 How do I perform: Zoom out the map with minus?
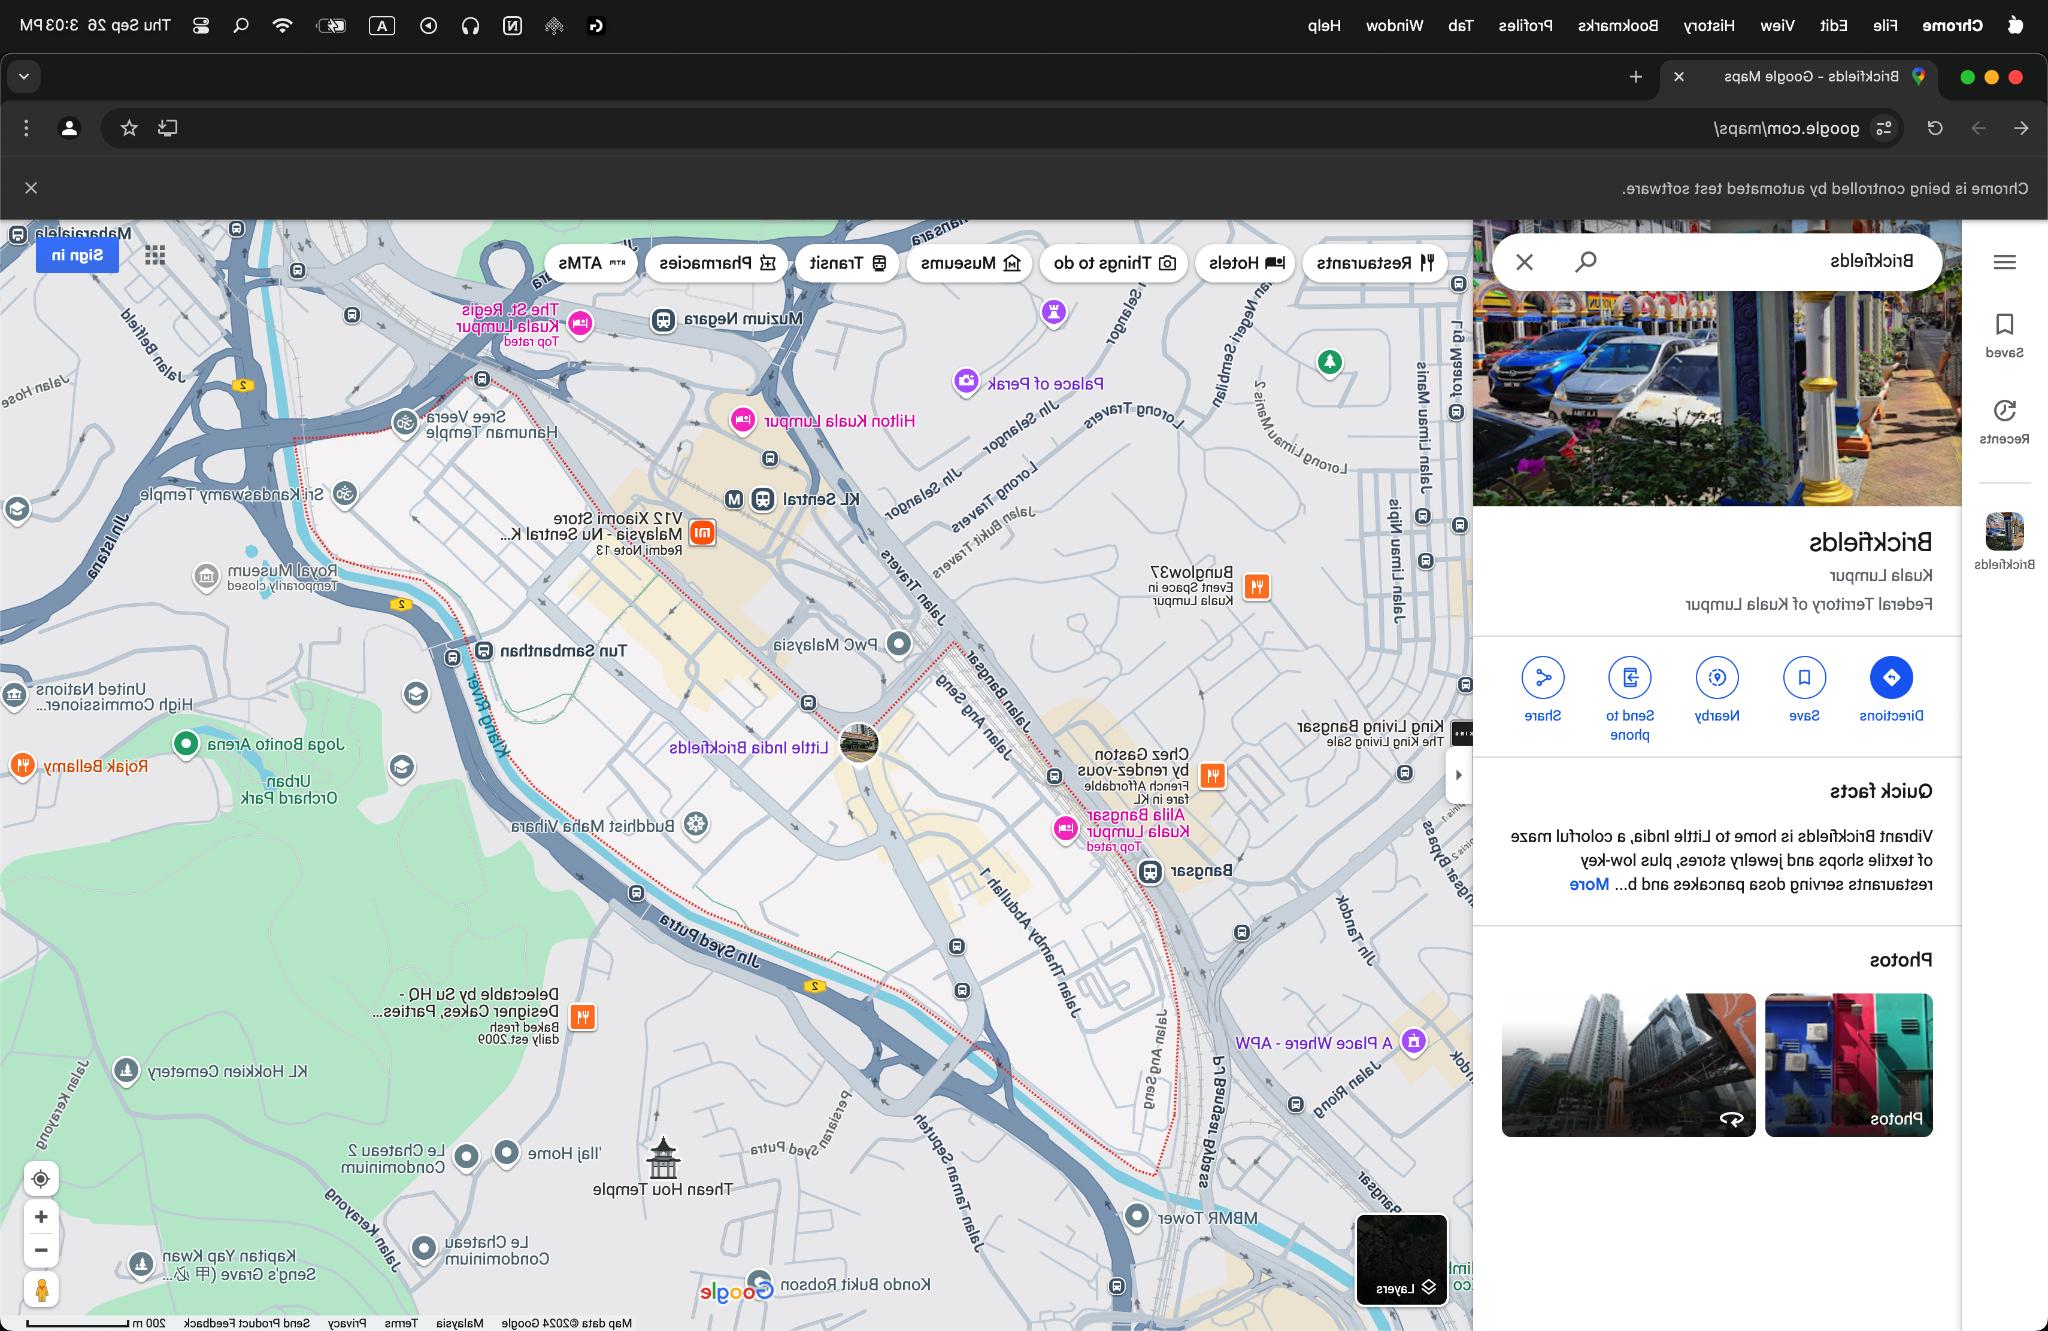(41, 1250)
